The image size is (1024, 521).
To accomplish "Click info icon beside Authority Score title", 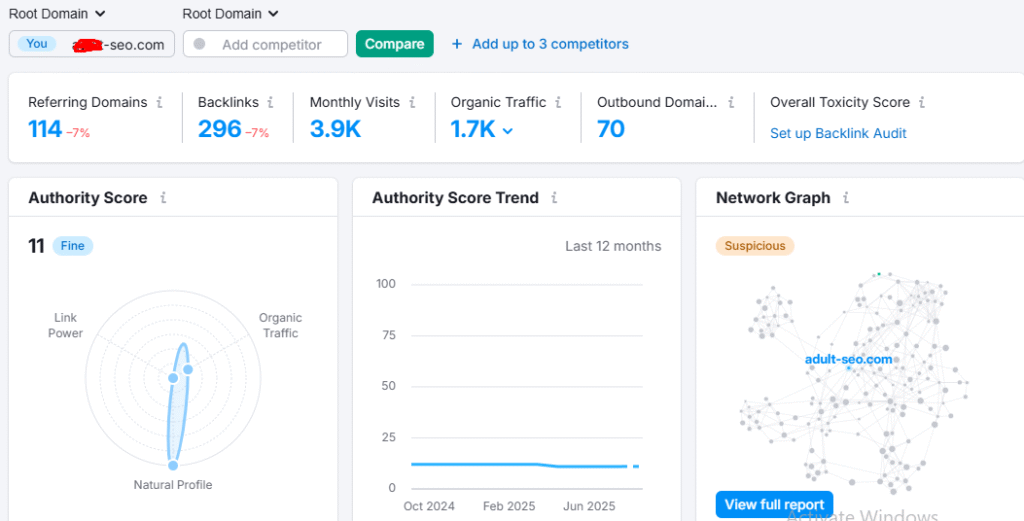I will click(163, 198).
